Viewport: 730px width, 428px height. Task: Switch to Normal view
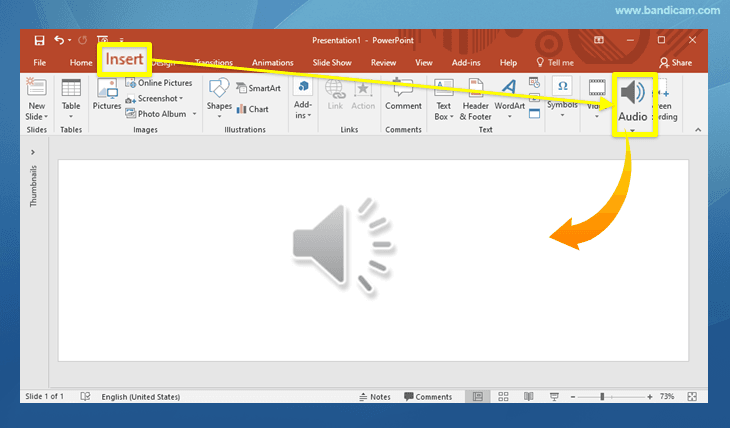click(478, 396)
